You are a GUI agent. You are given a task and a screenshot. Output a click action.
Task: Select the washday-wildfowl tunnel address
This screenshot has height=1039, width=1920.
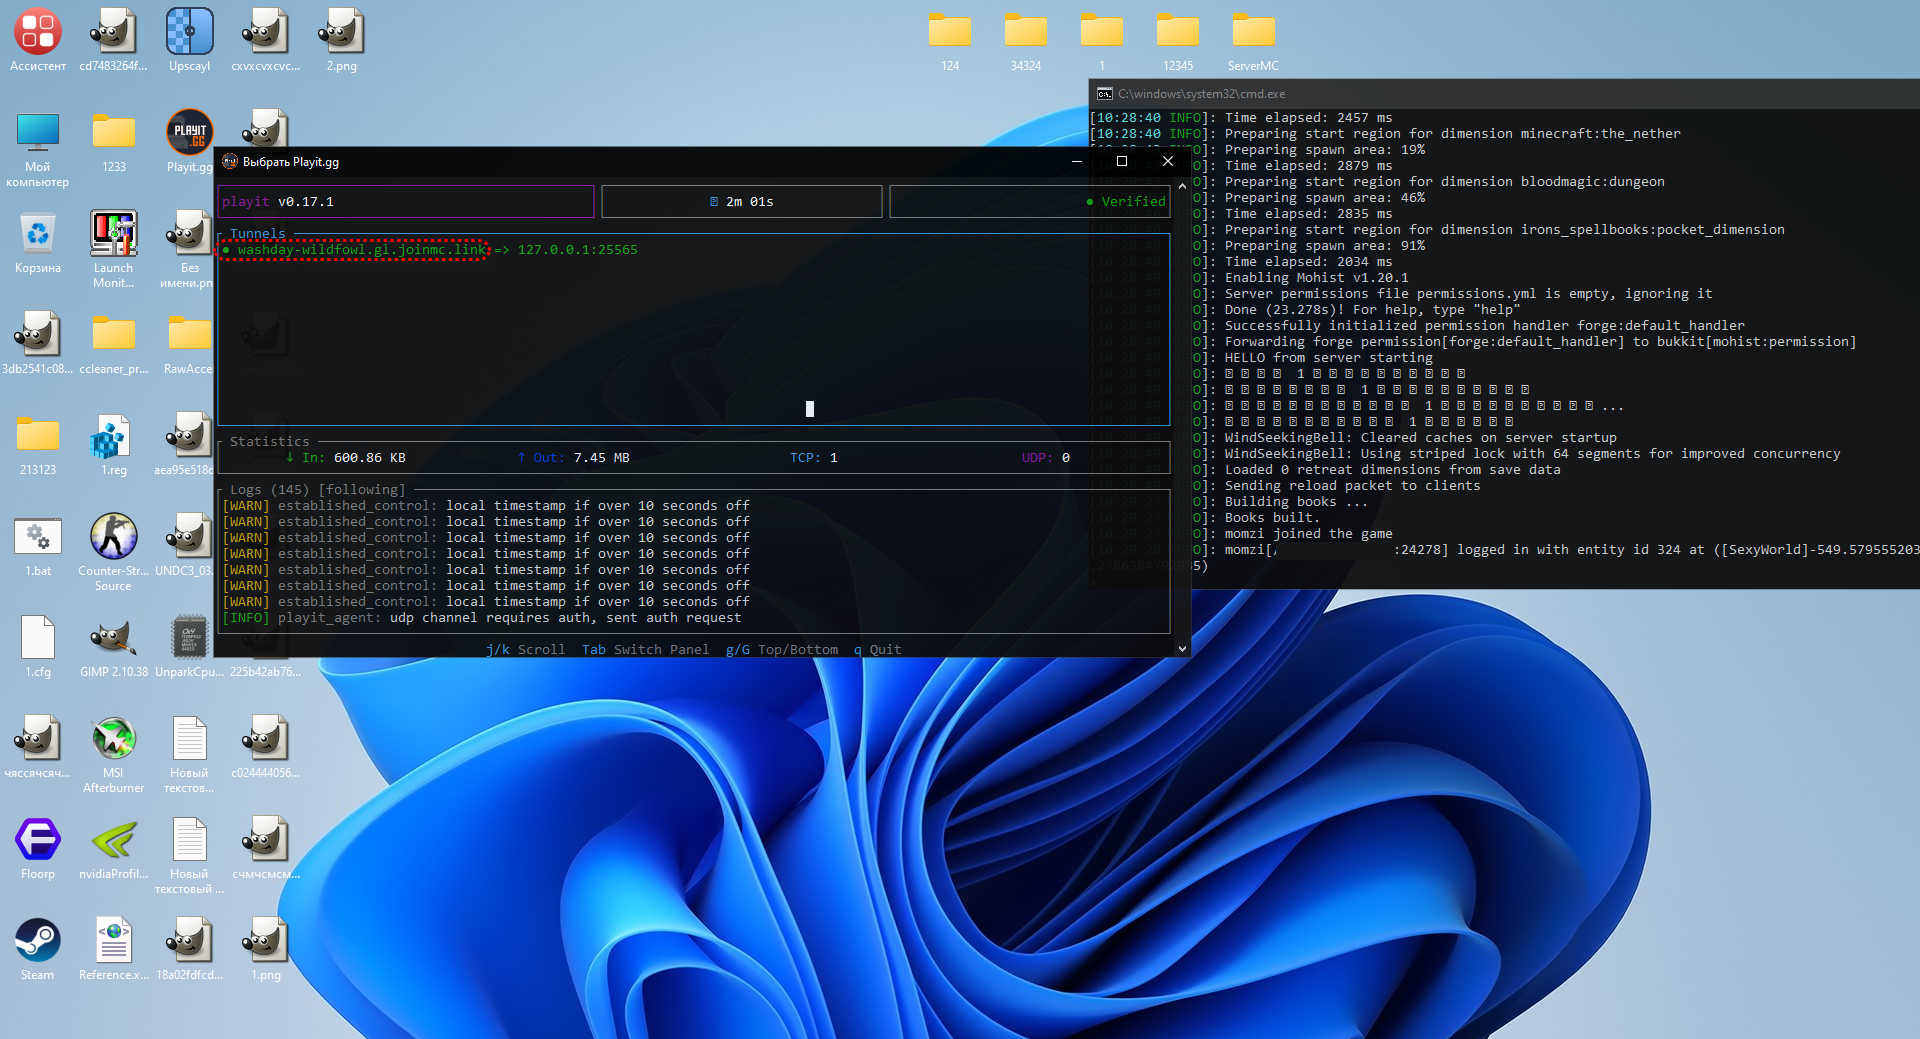[360, 250]
